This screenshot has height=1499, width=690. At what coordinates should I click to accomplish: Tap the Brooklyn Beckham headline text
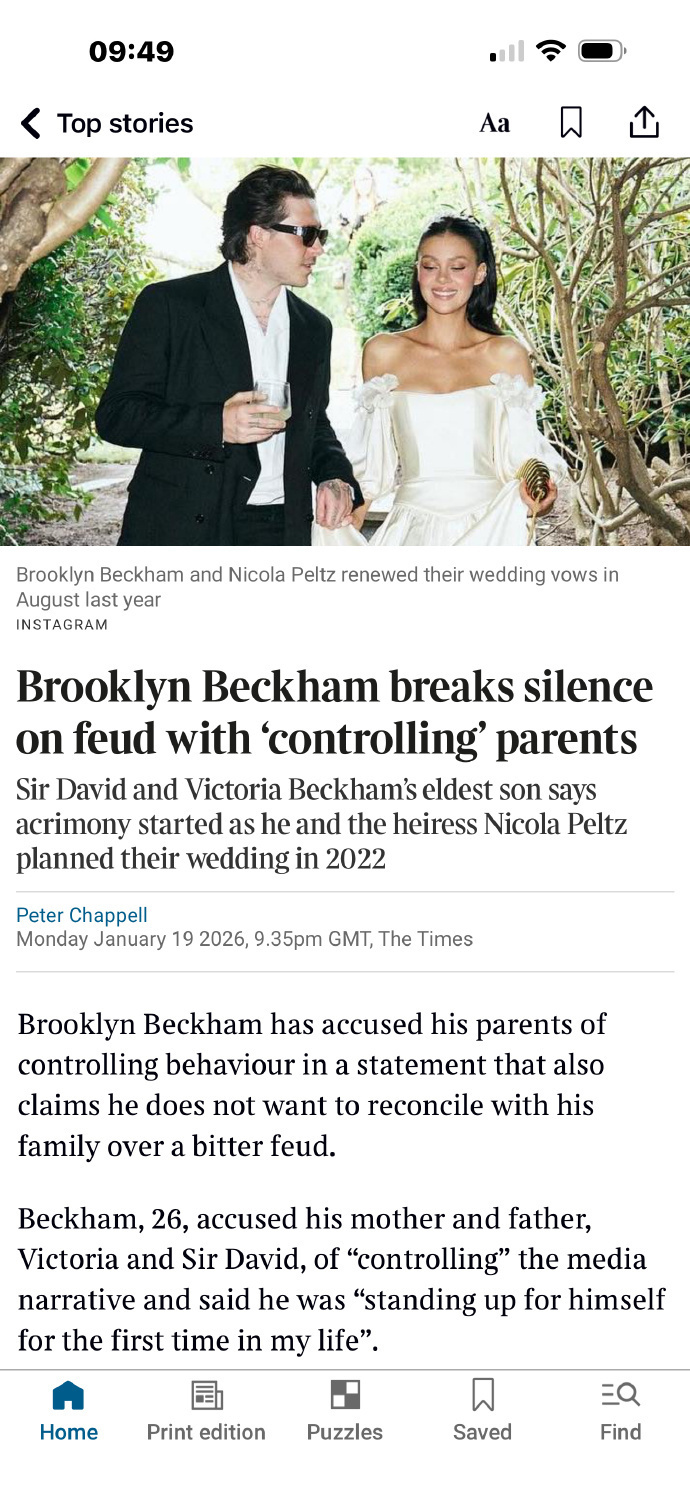point(334,712)
